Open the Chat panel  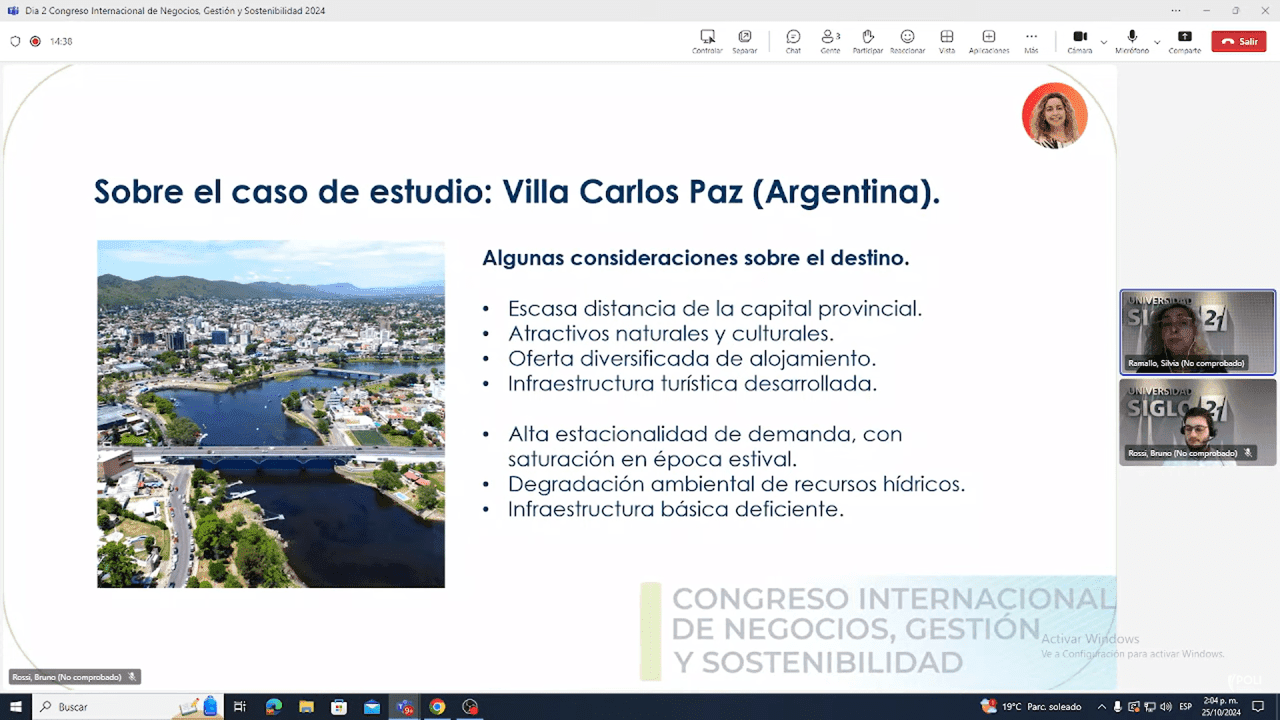(x=793, y=40)
